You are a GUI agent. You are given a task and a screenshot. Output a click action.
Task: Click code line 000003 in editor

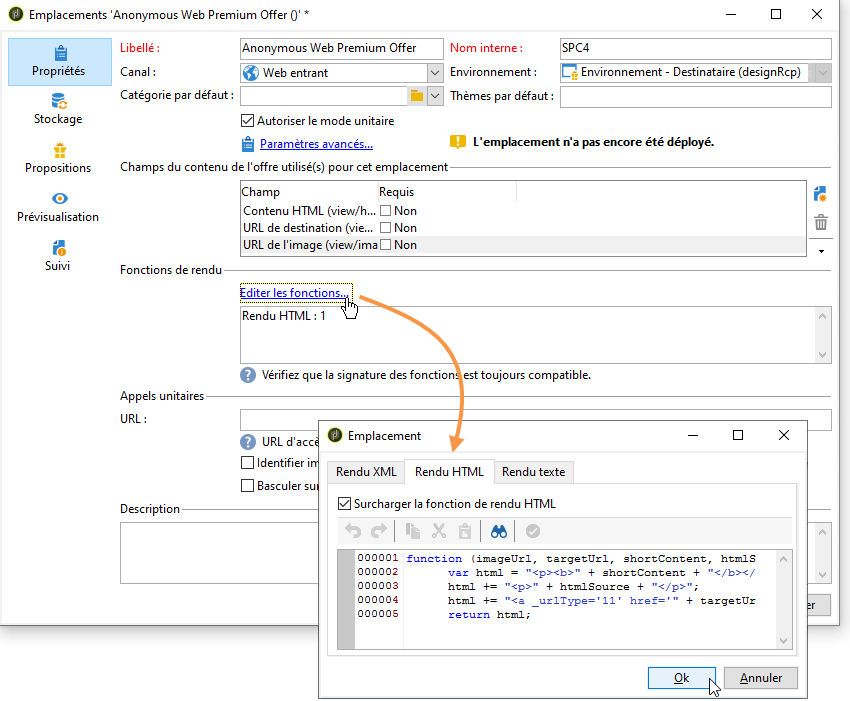[573, 587]
